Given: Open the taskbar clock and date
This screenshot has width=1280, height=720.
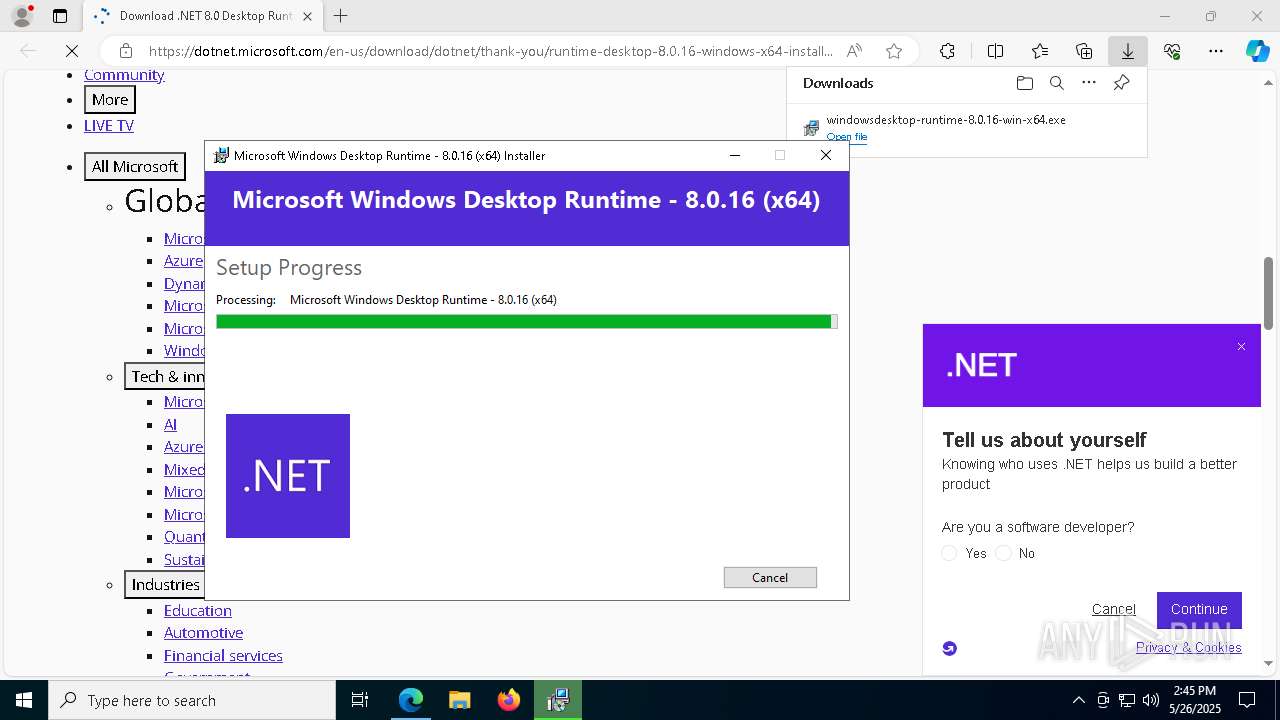Looking at the screenshot, I should point(1194,700).
